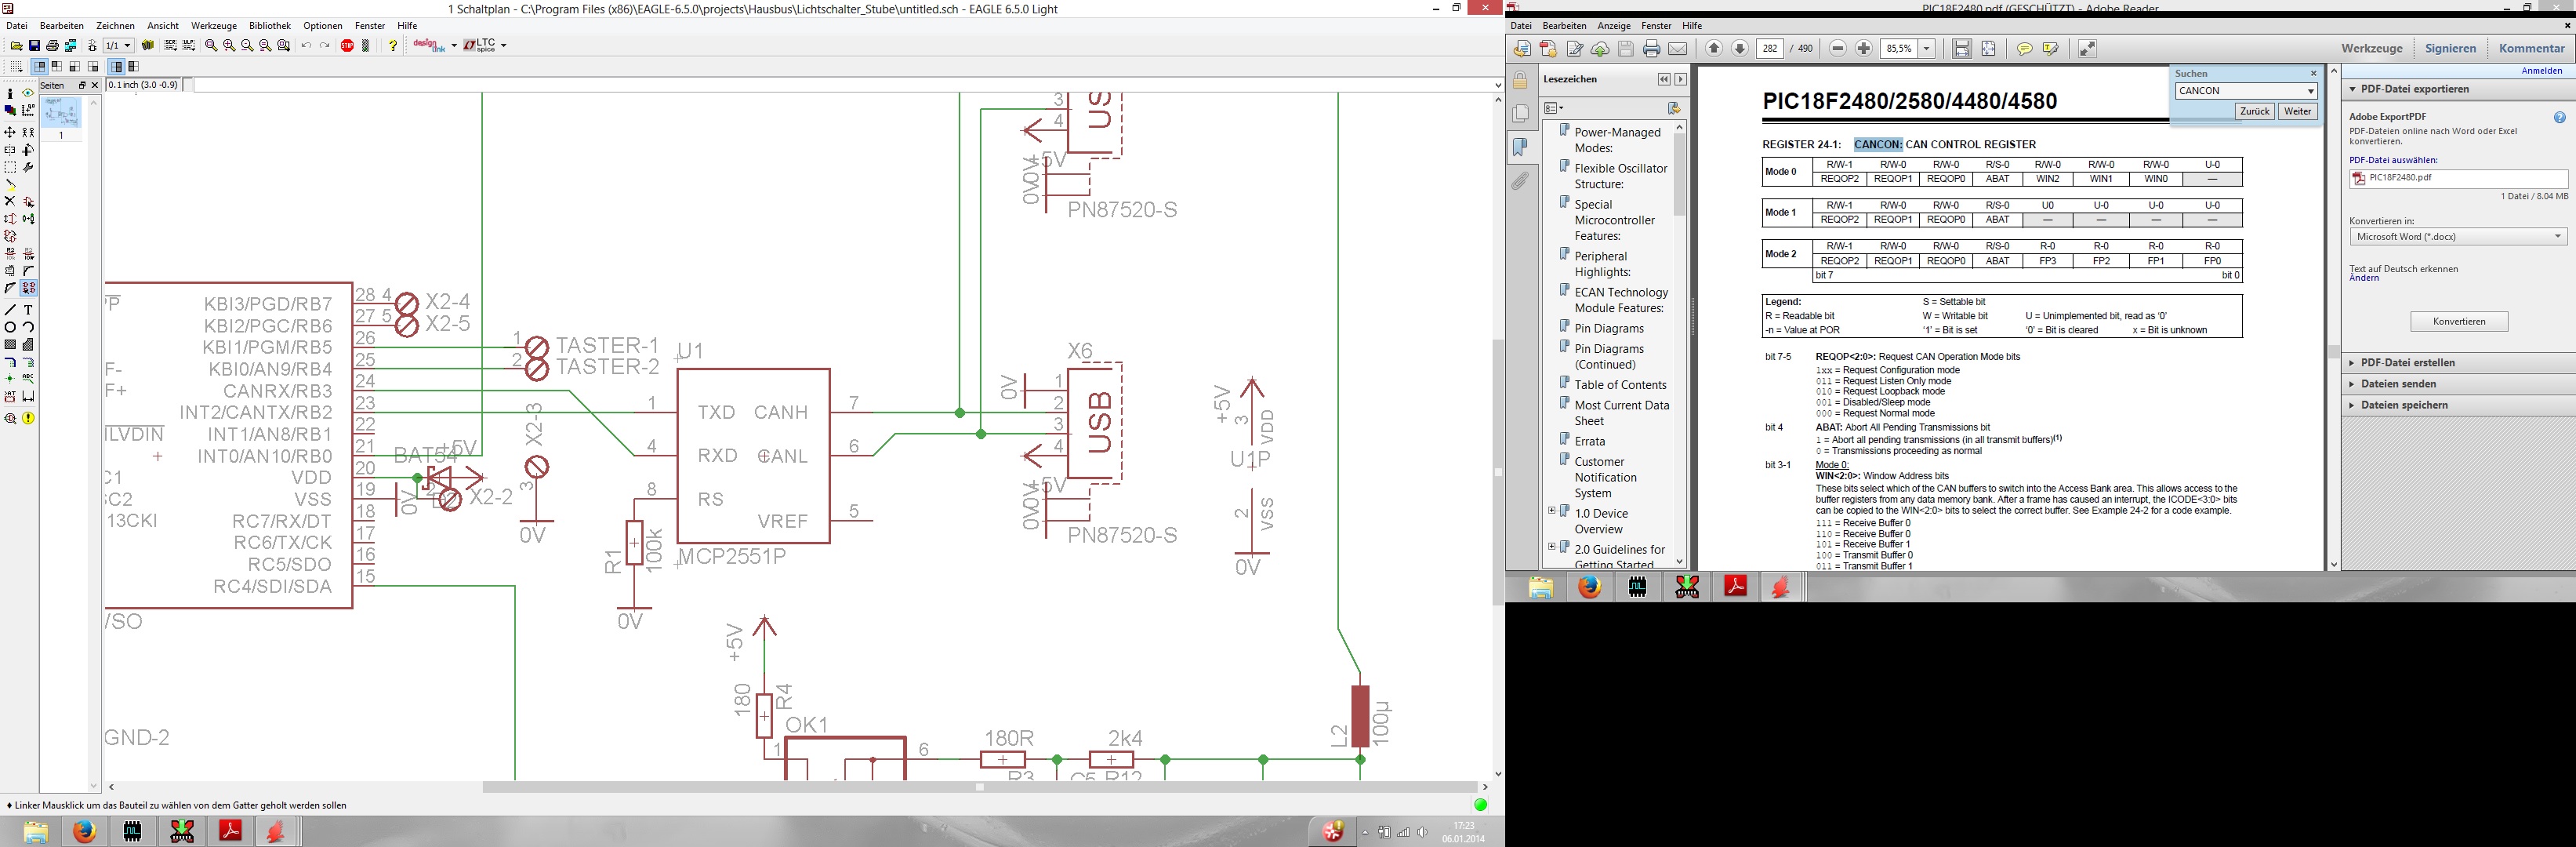The image size is (2576, 847).
Task: Open EAGLE help question mark icon
Action: click(393, 45)
